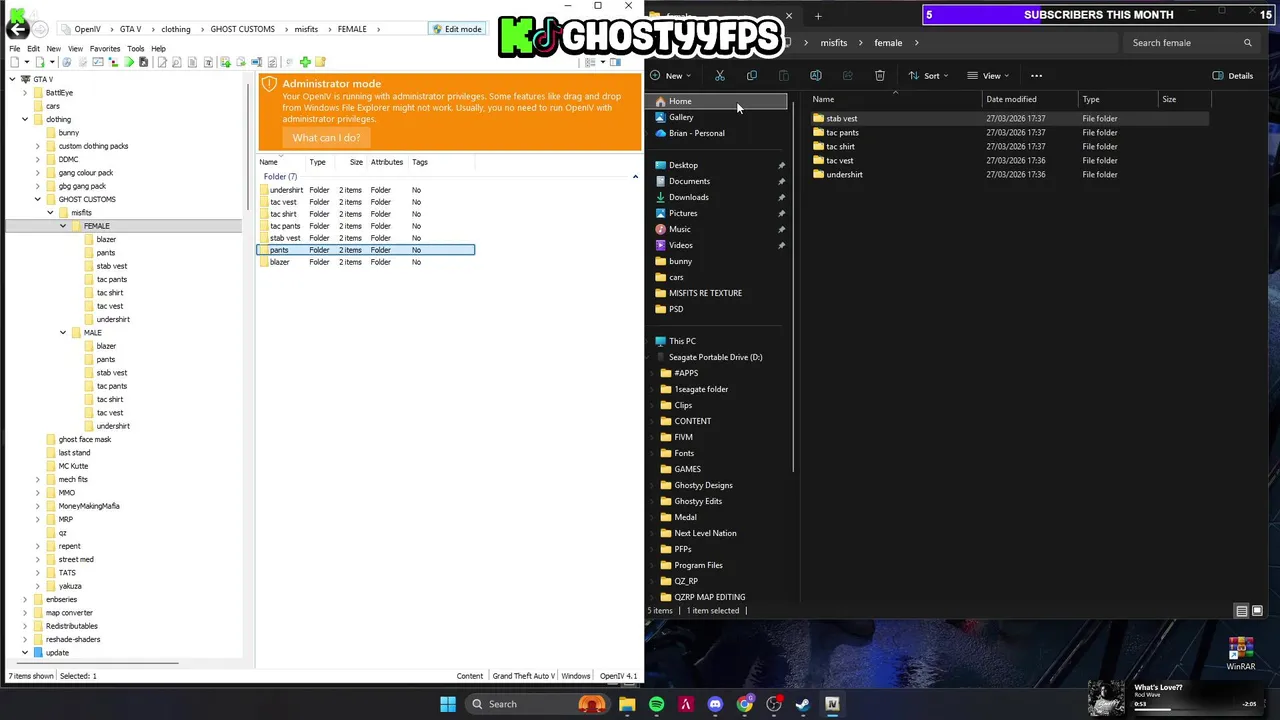This screenshot has height=720, width=1280.
Task: Expand the custom clothing packs node
Action: coord(38,146)
